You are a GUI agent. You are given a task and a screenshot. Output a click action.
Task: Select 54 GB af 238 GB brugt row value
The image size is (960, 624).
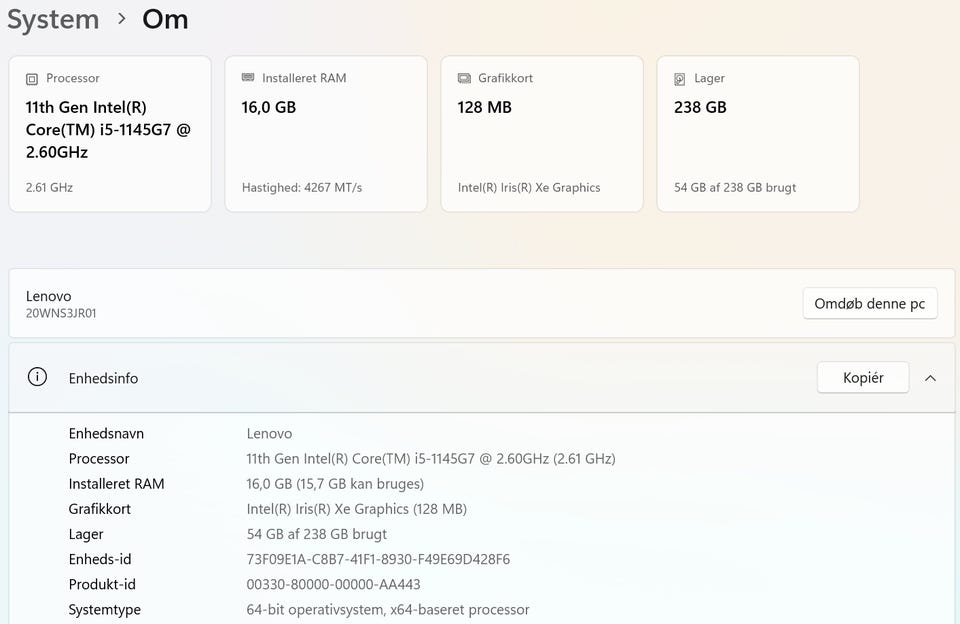click(317, 534)
